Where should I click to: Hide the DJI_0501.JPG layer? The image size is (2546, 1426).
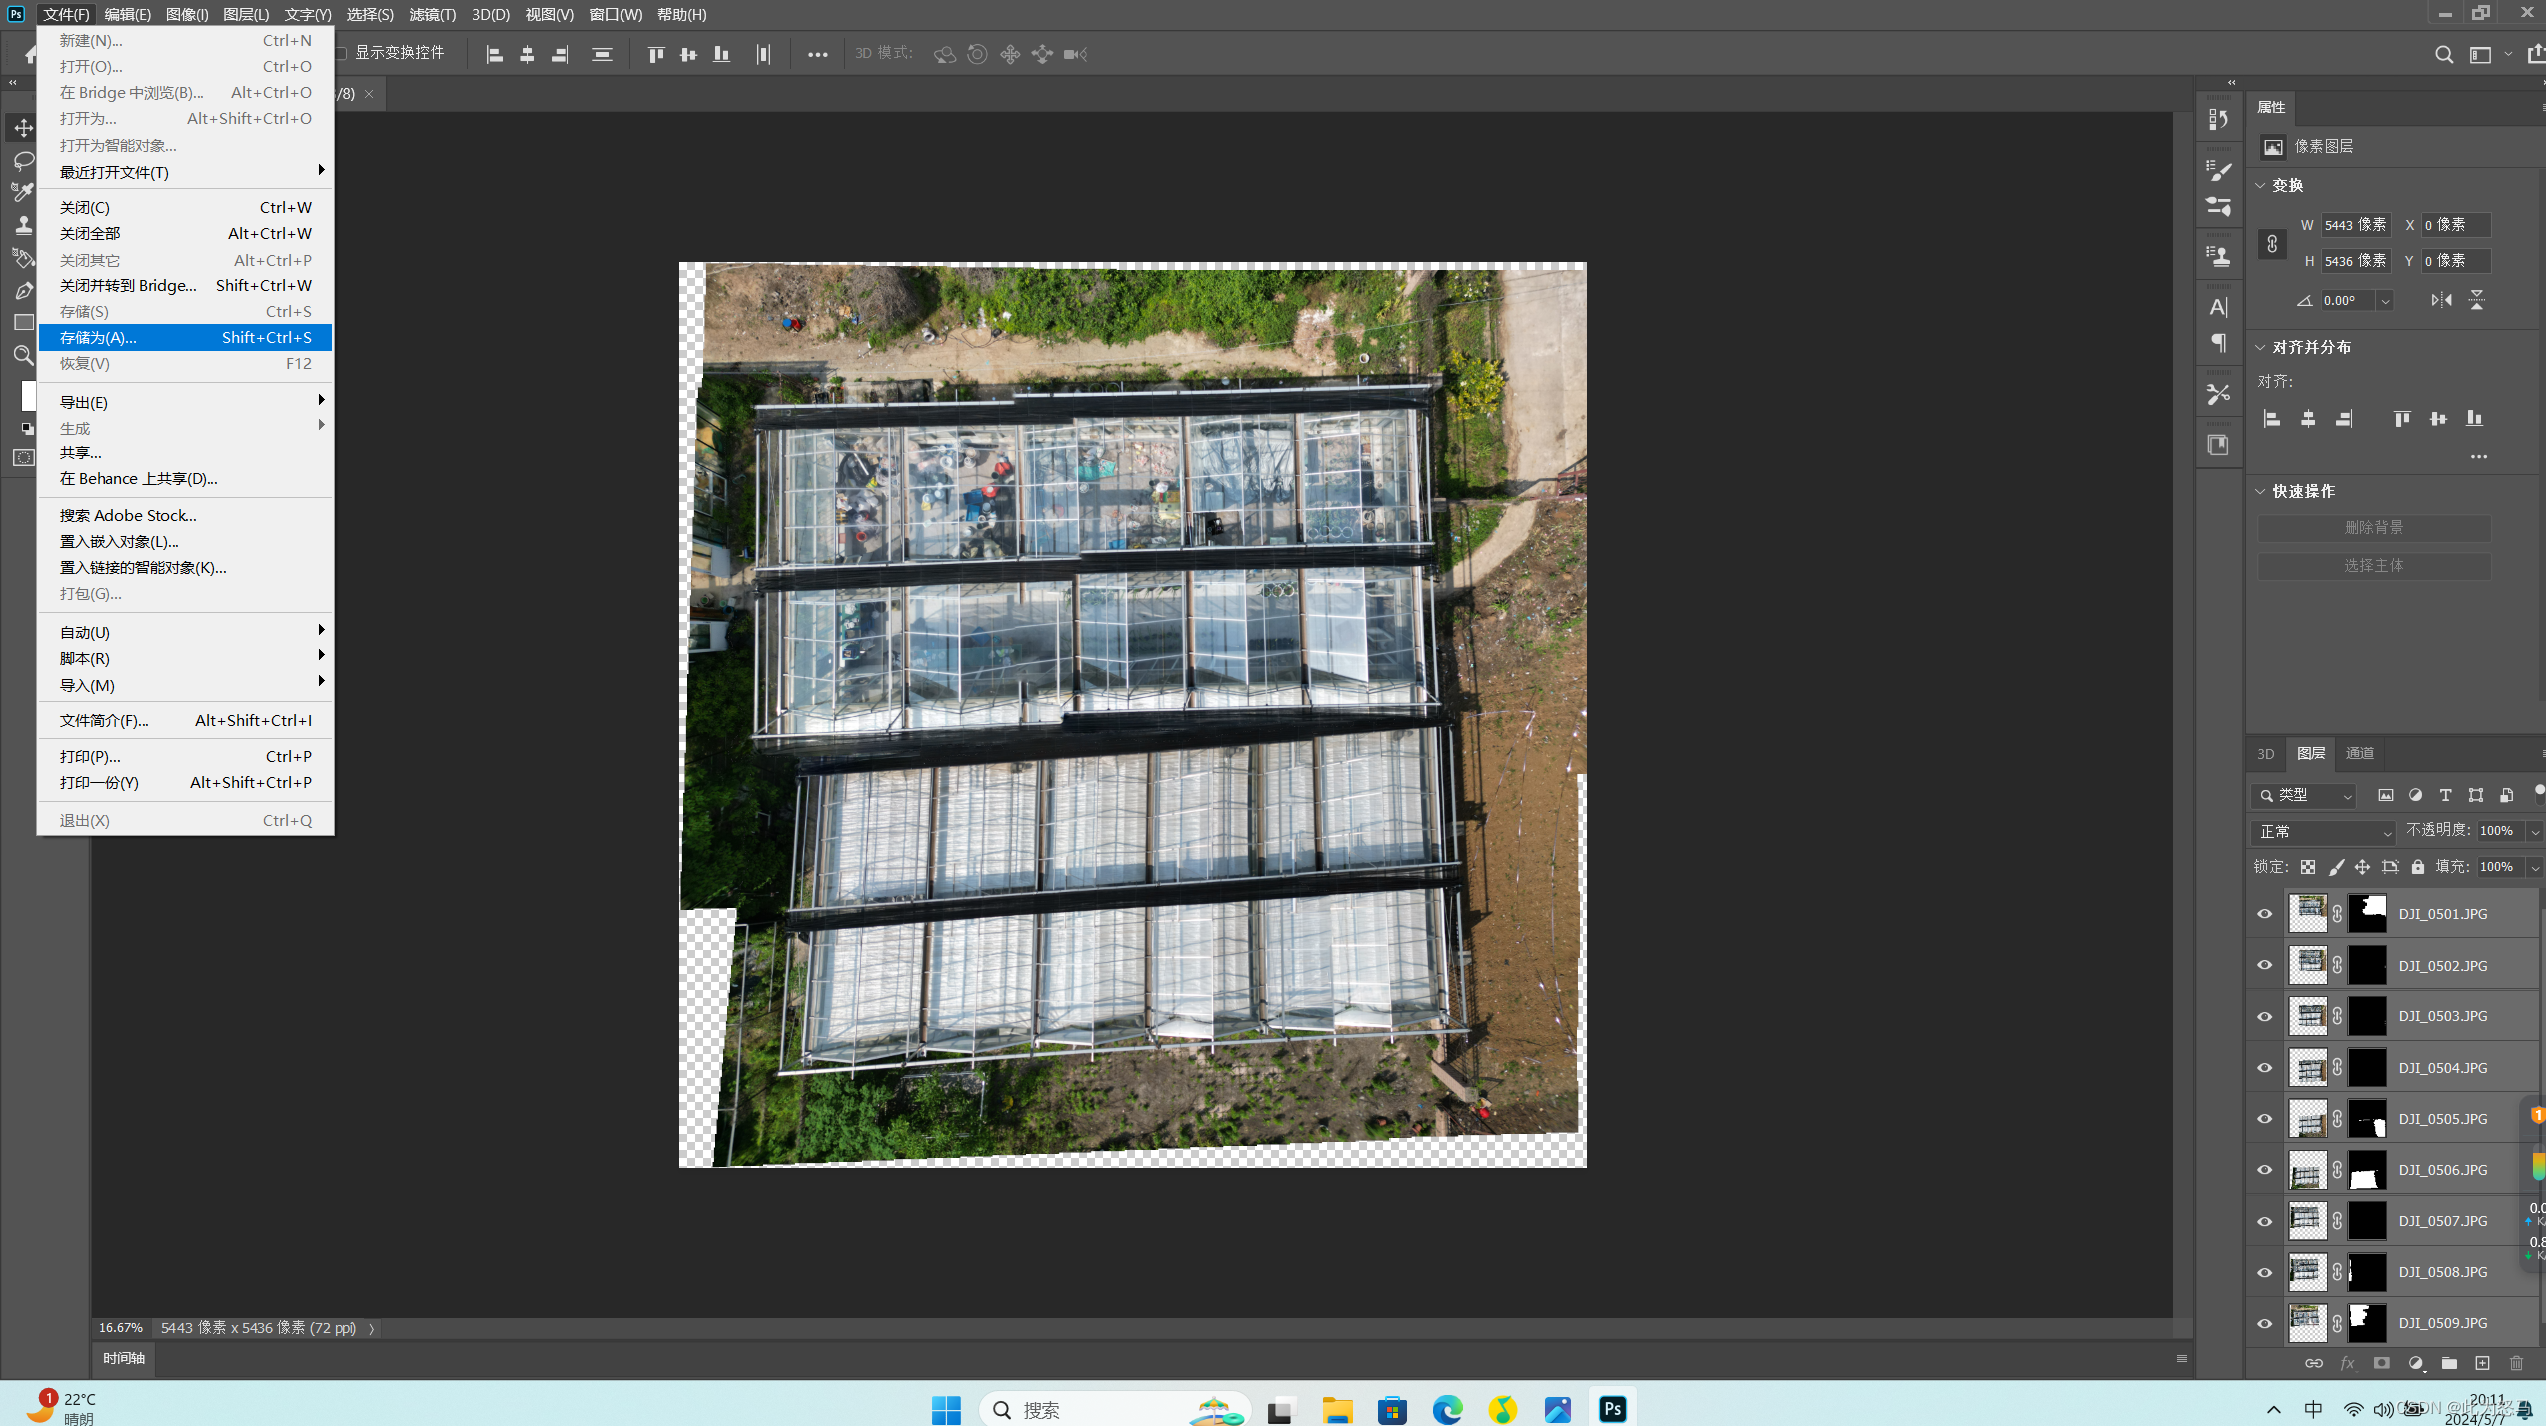coord(2265,914)
